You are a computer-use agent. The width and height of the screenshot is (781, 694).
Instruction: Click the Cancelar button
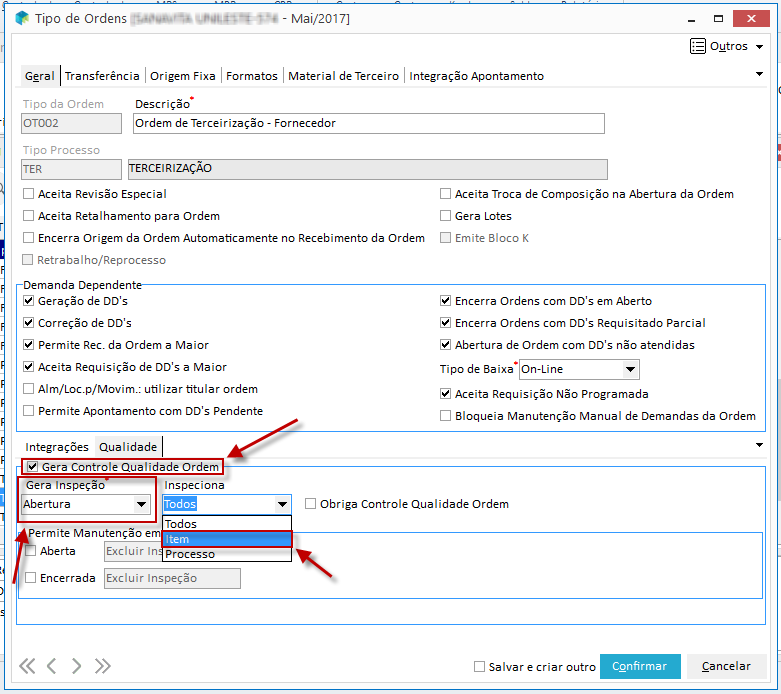(x=726, y=666)
